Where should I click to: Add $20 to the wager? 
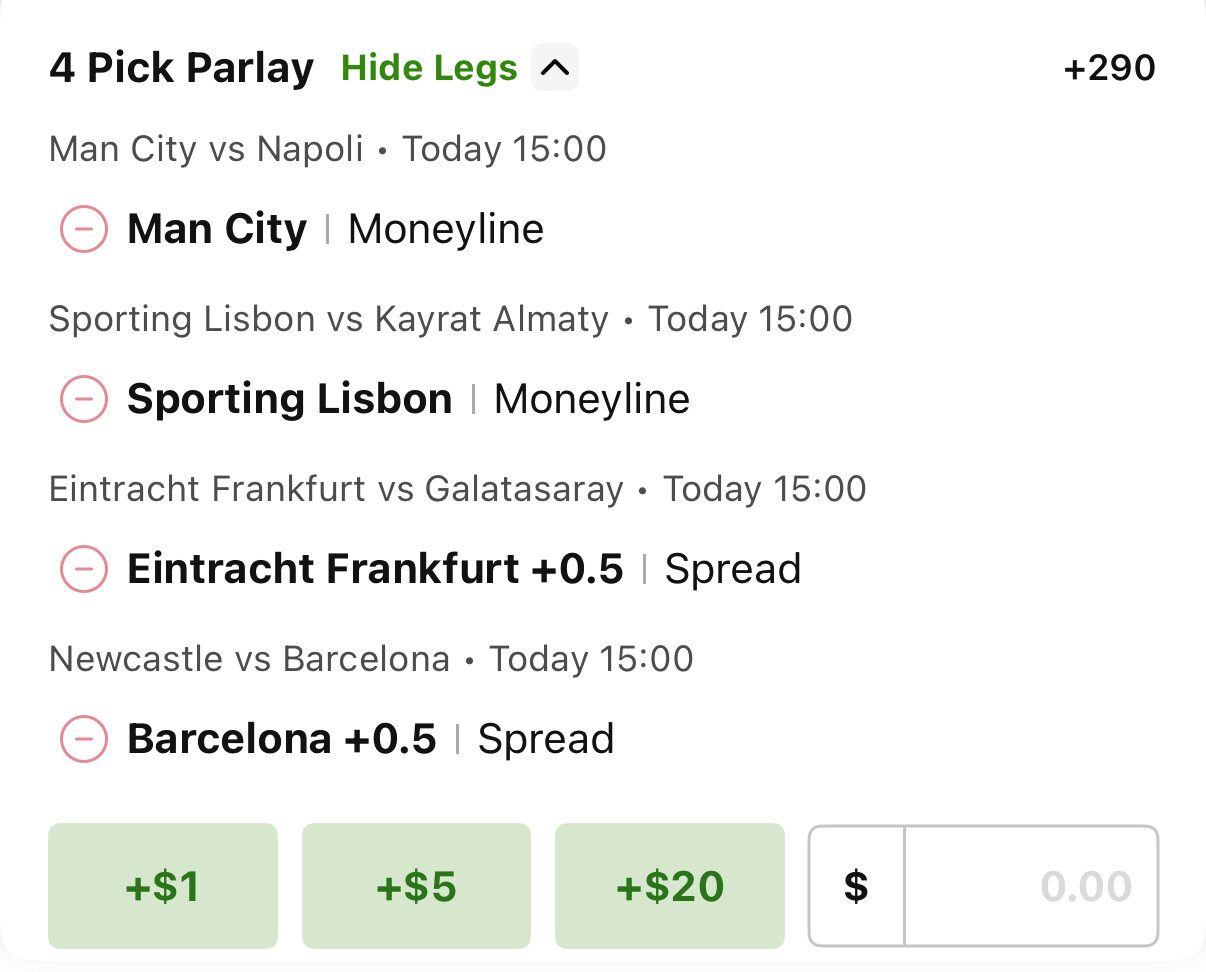[670, 886]
